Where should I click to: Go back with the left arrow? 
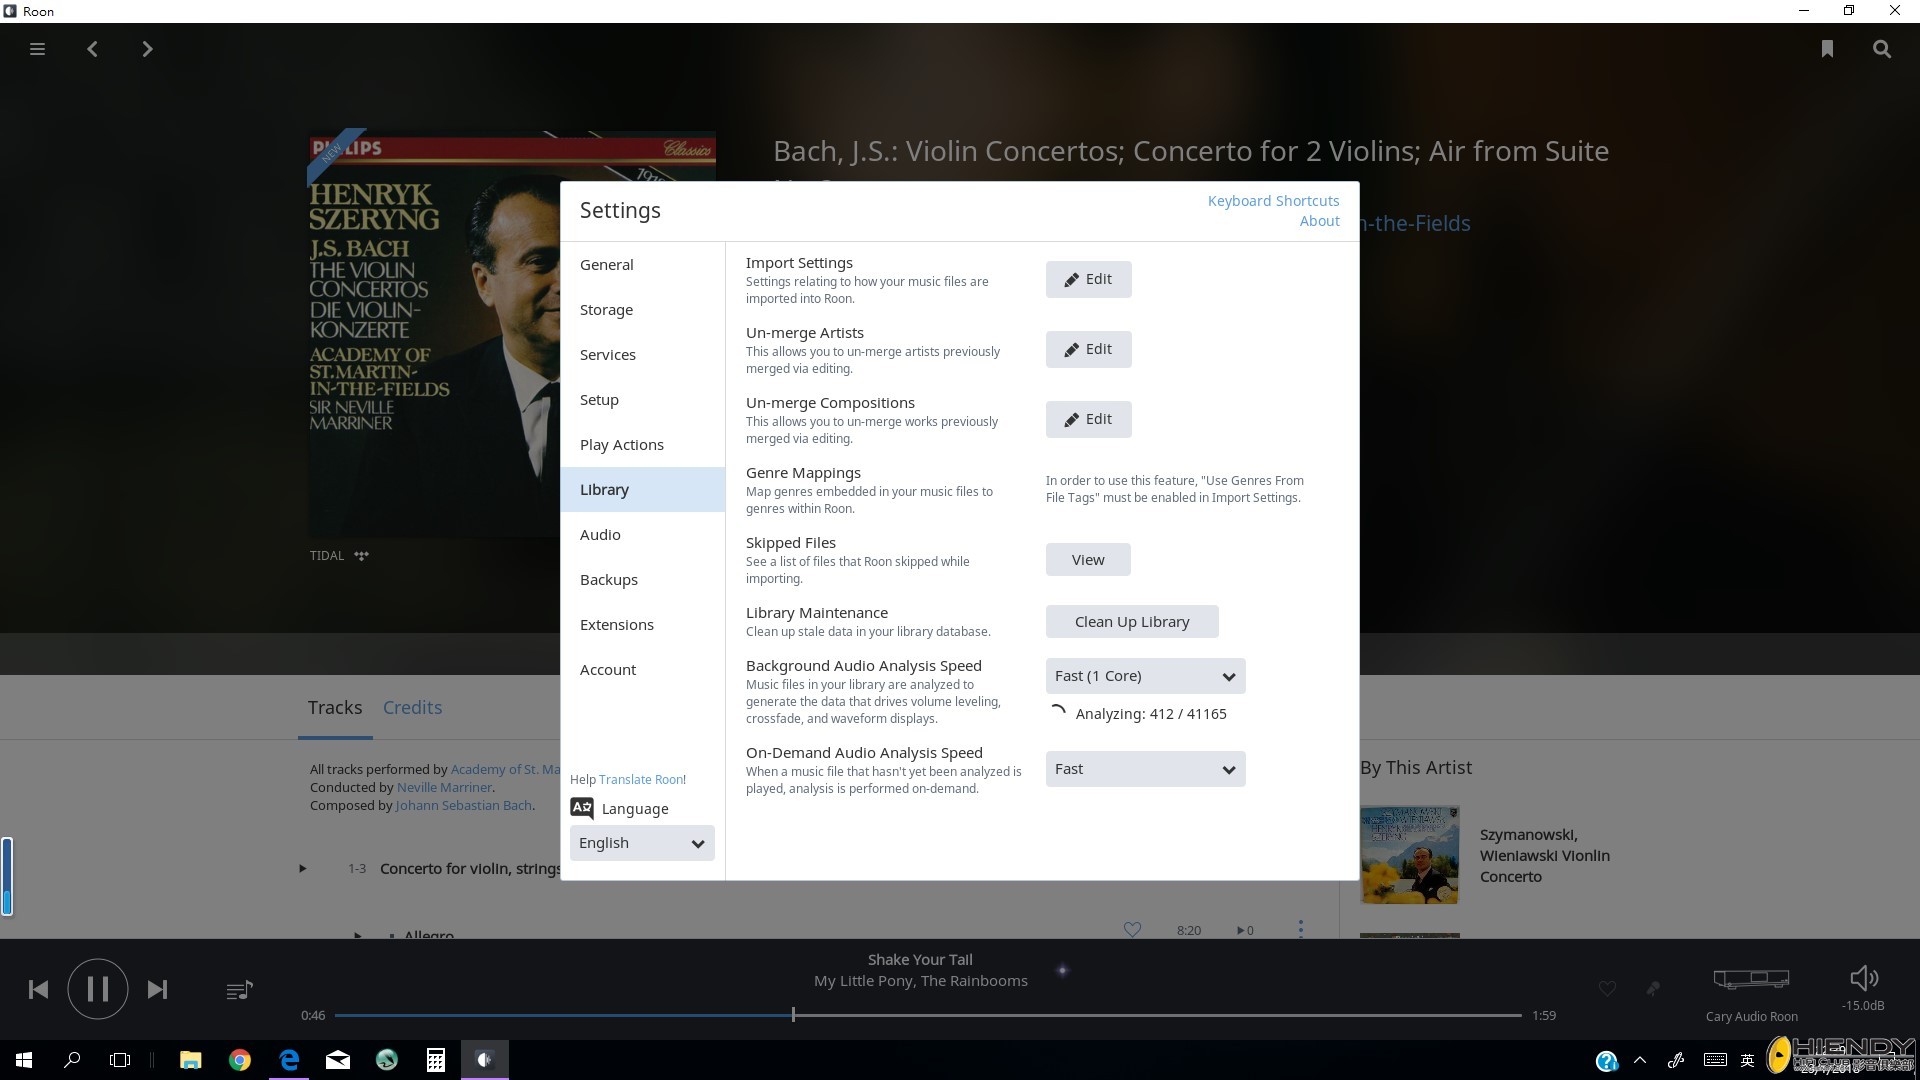click(92, 49)
